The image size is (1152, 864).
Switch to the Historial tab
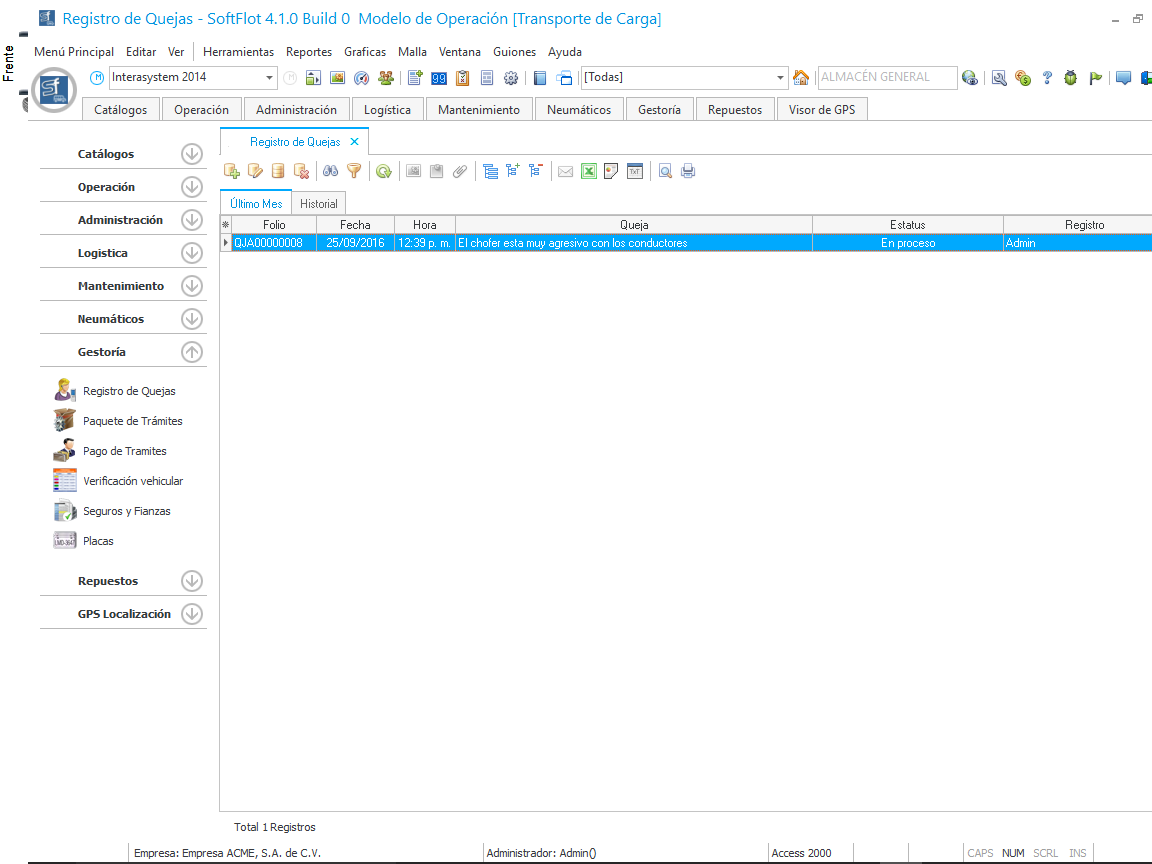tap(319, 204)
